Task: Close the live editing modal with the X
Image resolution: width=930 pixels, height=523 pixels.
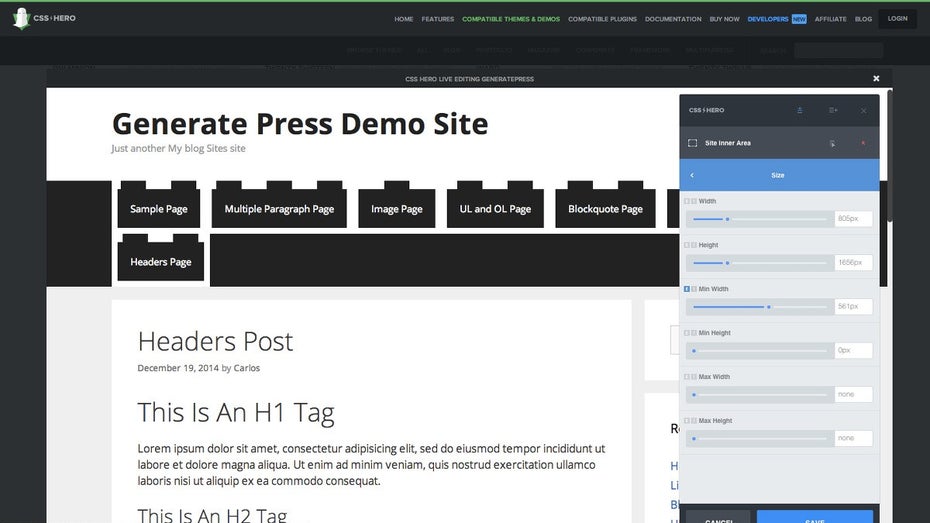Action: point(876,78)
